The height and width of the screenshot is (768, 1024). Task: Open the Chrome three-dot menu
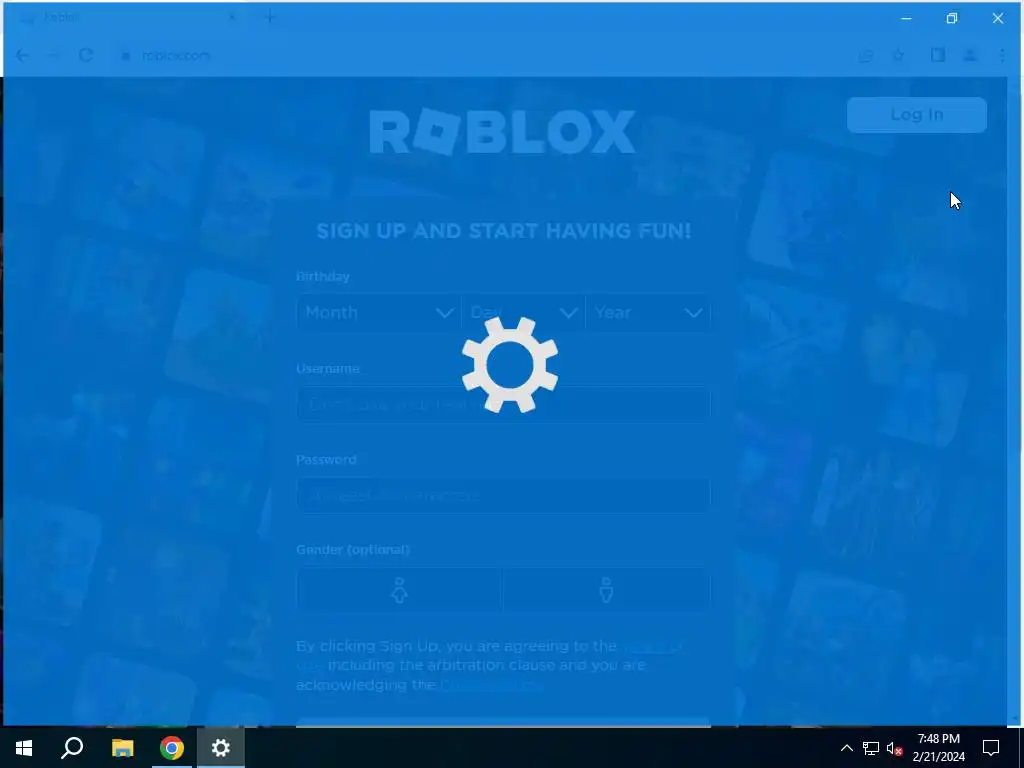1002,56
